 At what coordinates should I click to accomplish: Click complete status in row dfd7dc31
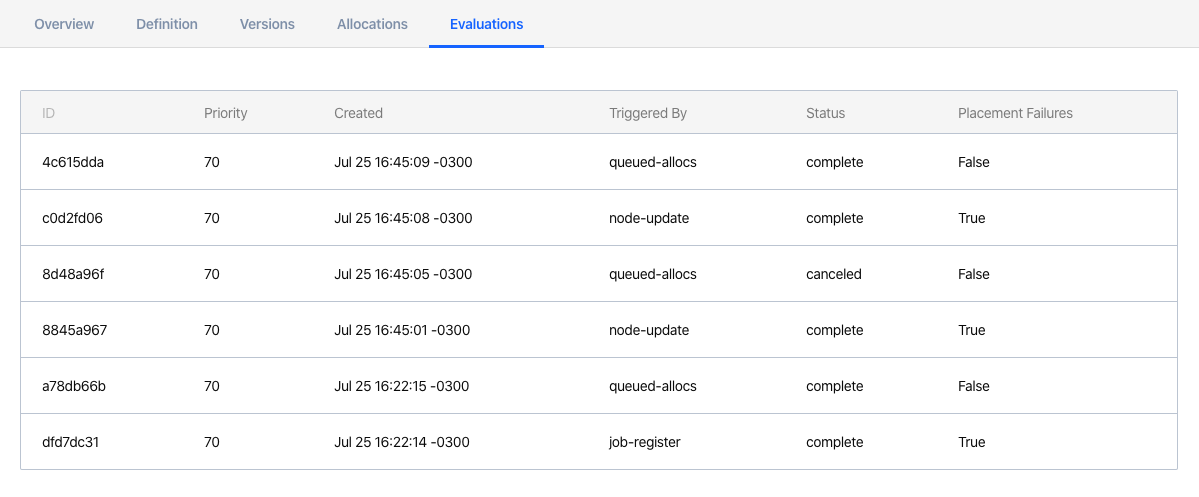834,442
